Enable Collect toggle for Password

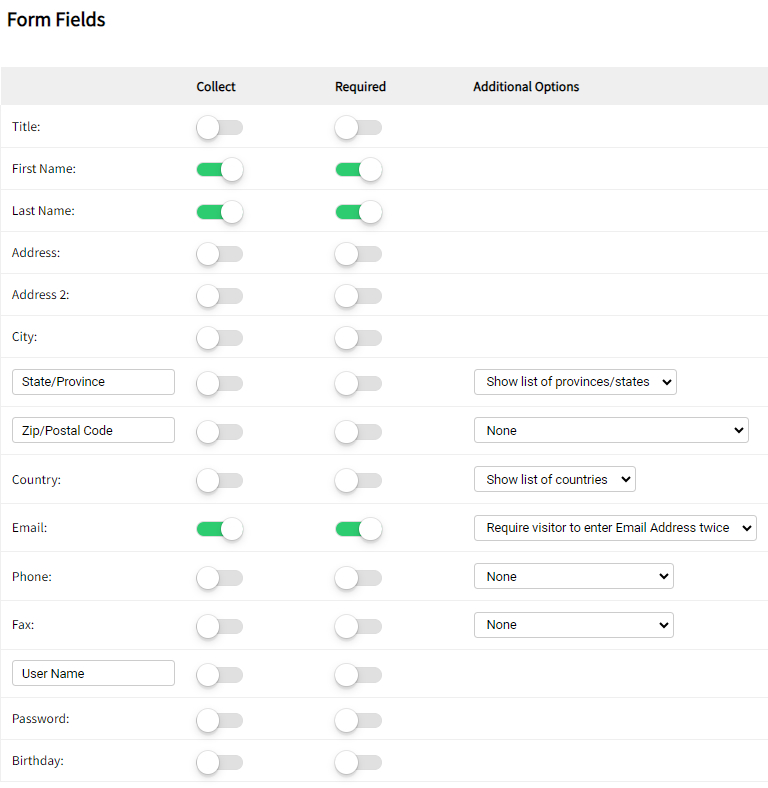click(x=220, y=720)
